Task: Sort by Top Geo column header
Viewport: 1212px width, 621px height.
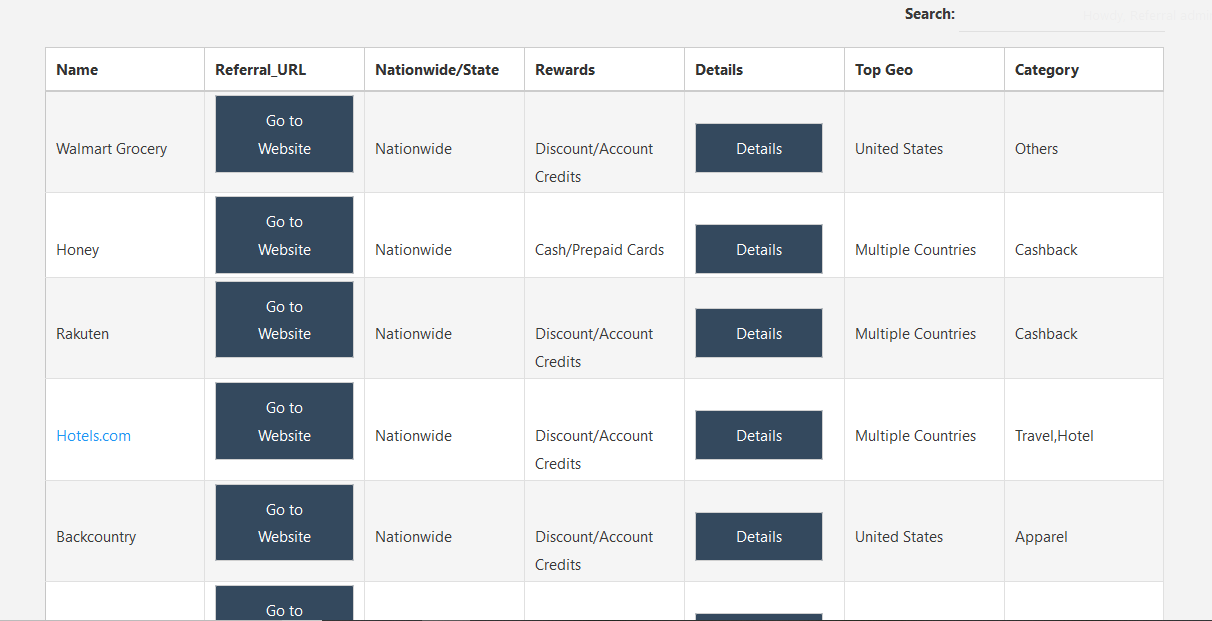Action: click(925, 70)
